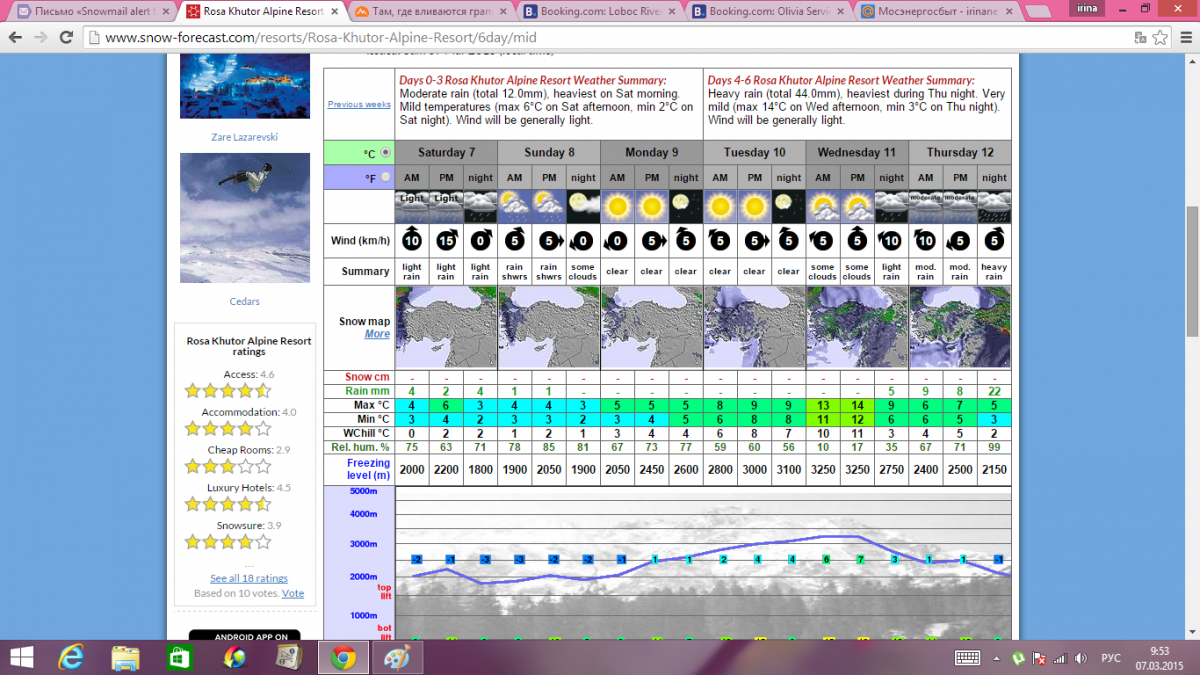Click Wednesday night wind 10 icon
Screen dimensions: 1200x675
[x=891, y=240]
